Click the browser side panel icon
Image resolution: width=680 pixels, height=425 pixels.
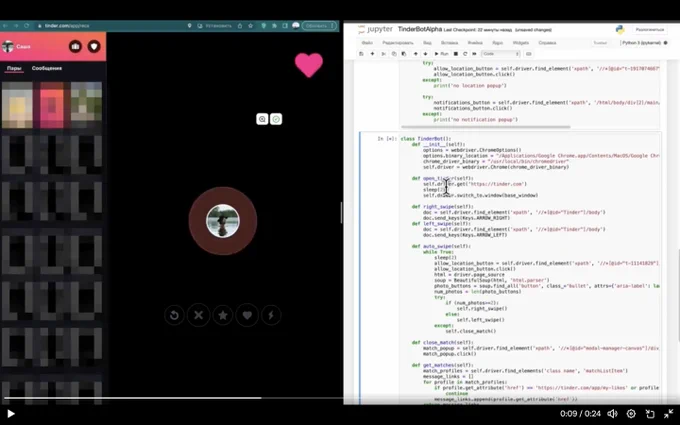click(285, 26)
